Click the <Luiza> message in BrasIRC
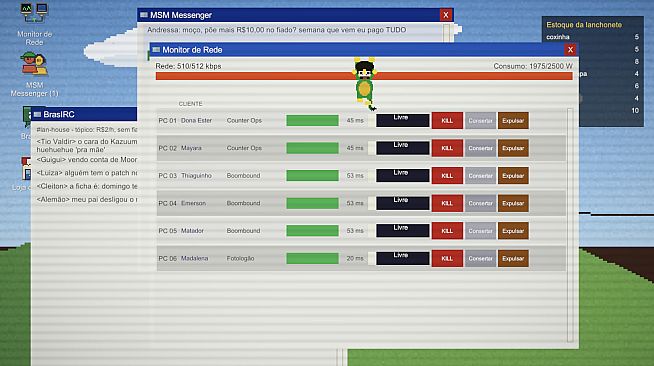The image size is (654, 366). 87,173
